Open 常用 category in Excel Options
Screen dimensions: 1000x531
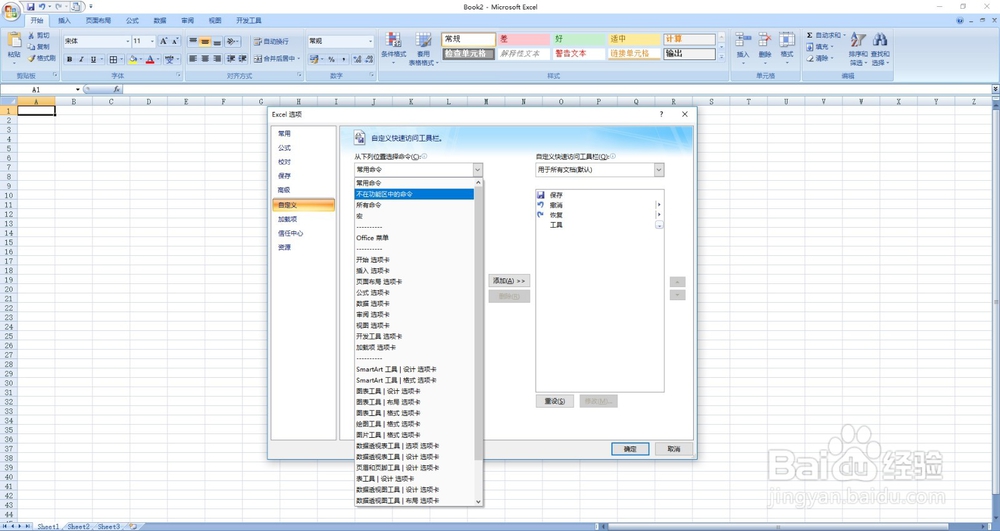tap(302, 134)
